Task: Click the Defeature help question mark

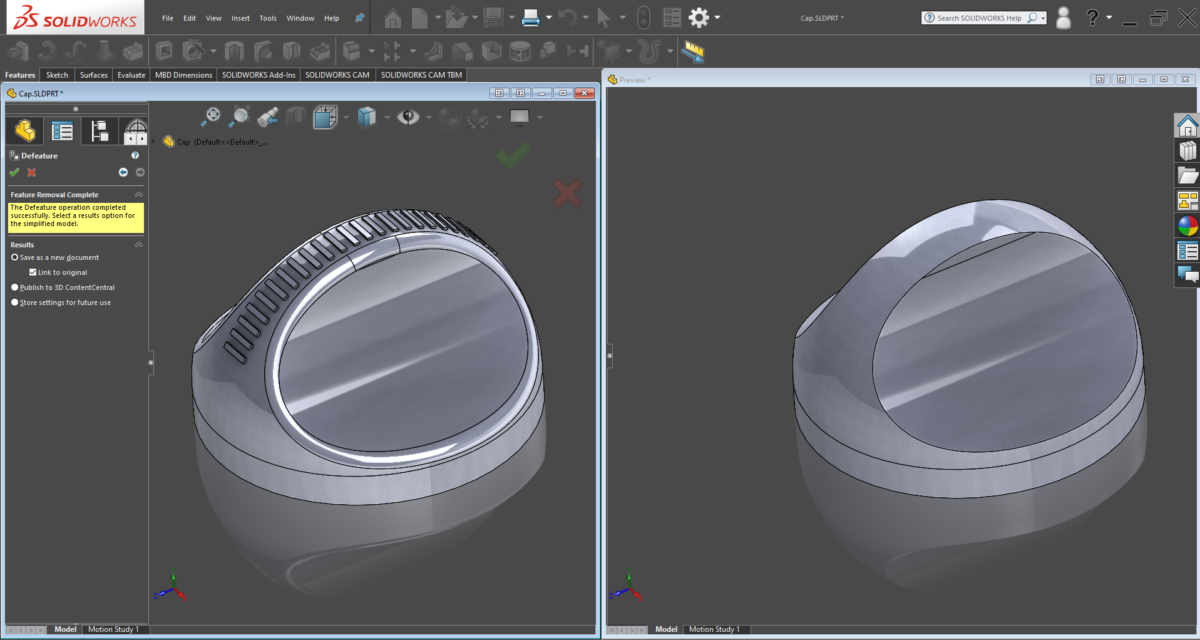Action: (x=135, y=156)
